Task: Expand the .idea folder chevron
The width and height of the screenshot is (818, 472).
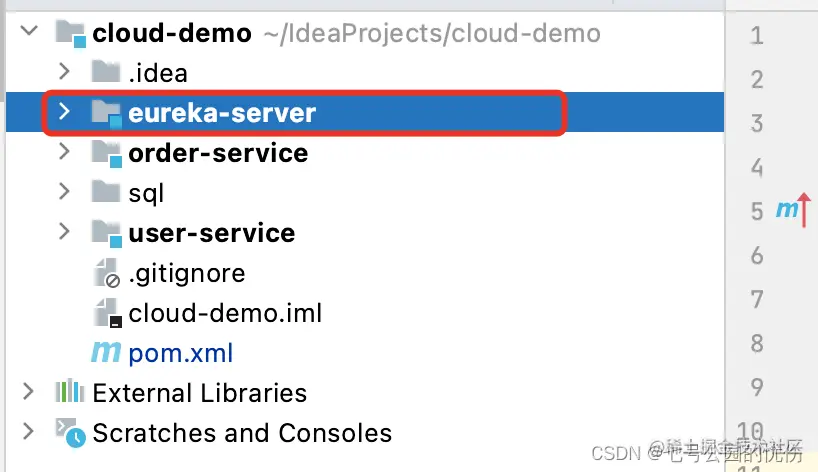Action: tap(64, 71)
